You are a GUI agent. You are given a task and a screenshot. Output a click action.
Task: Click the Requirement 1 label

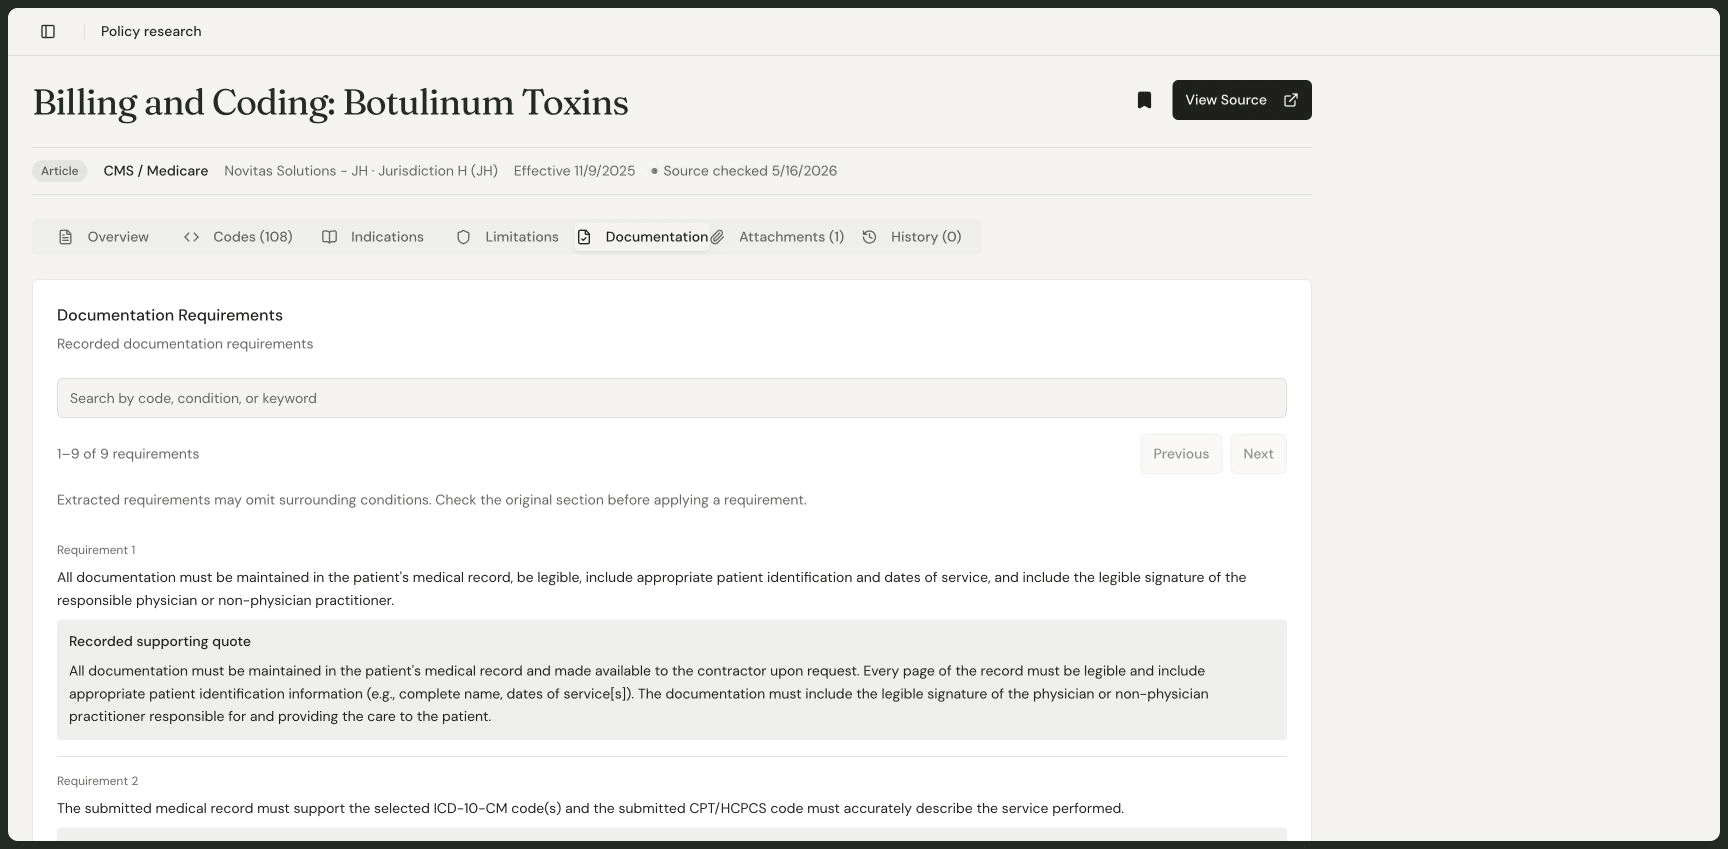coord(96,550)
